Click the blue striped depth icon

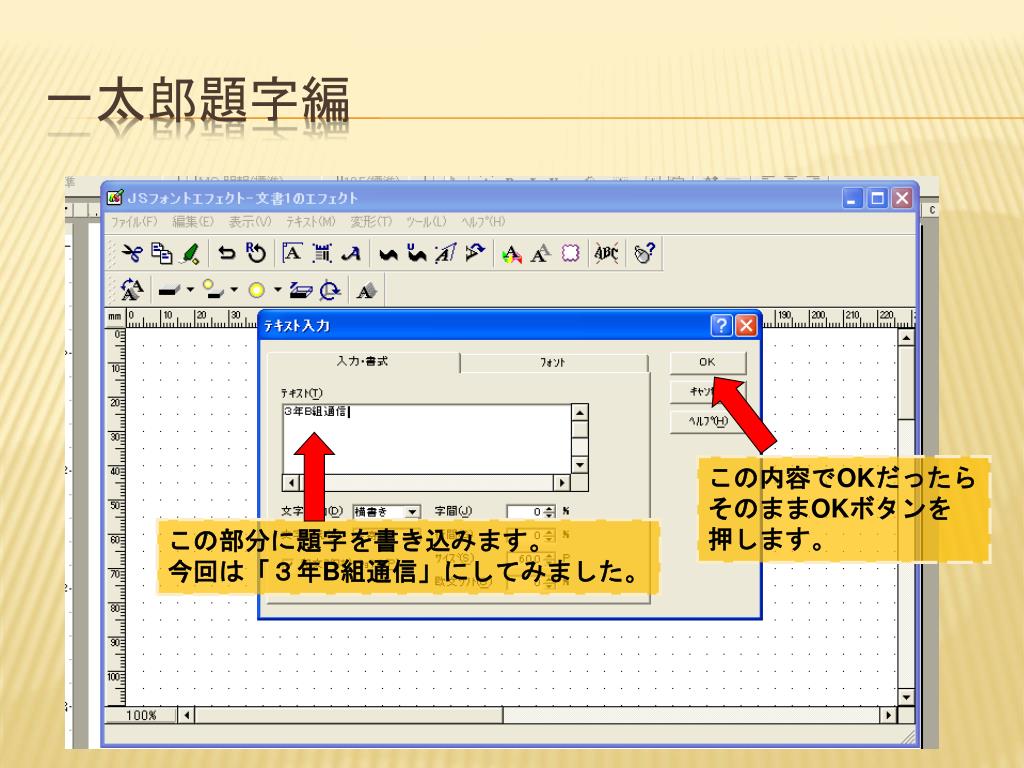300,290
